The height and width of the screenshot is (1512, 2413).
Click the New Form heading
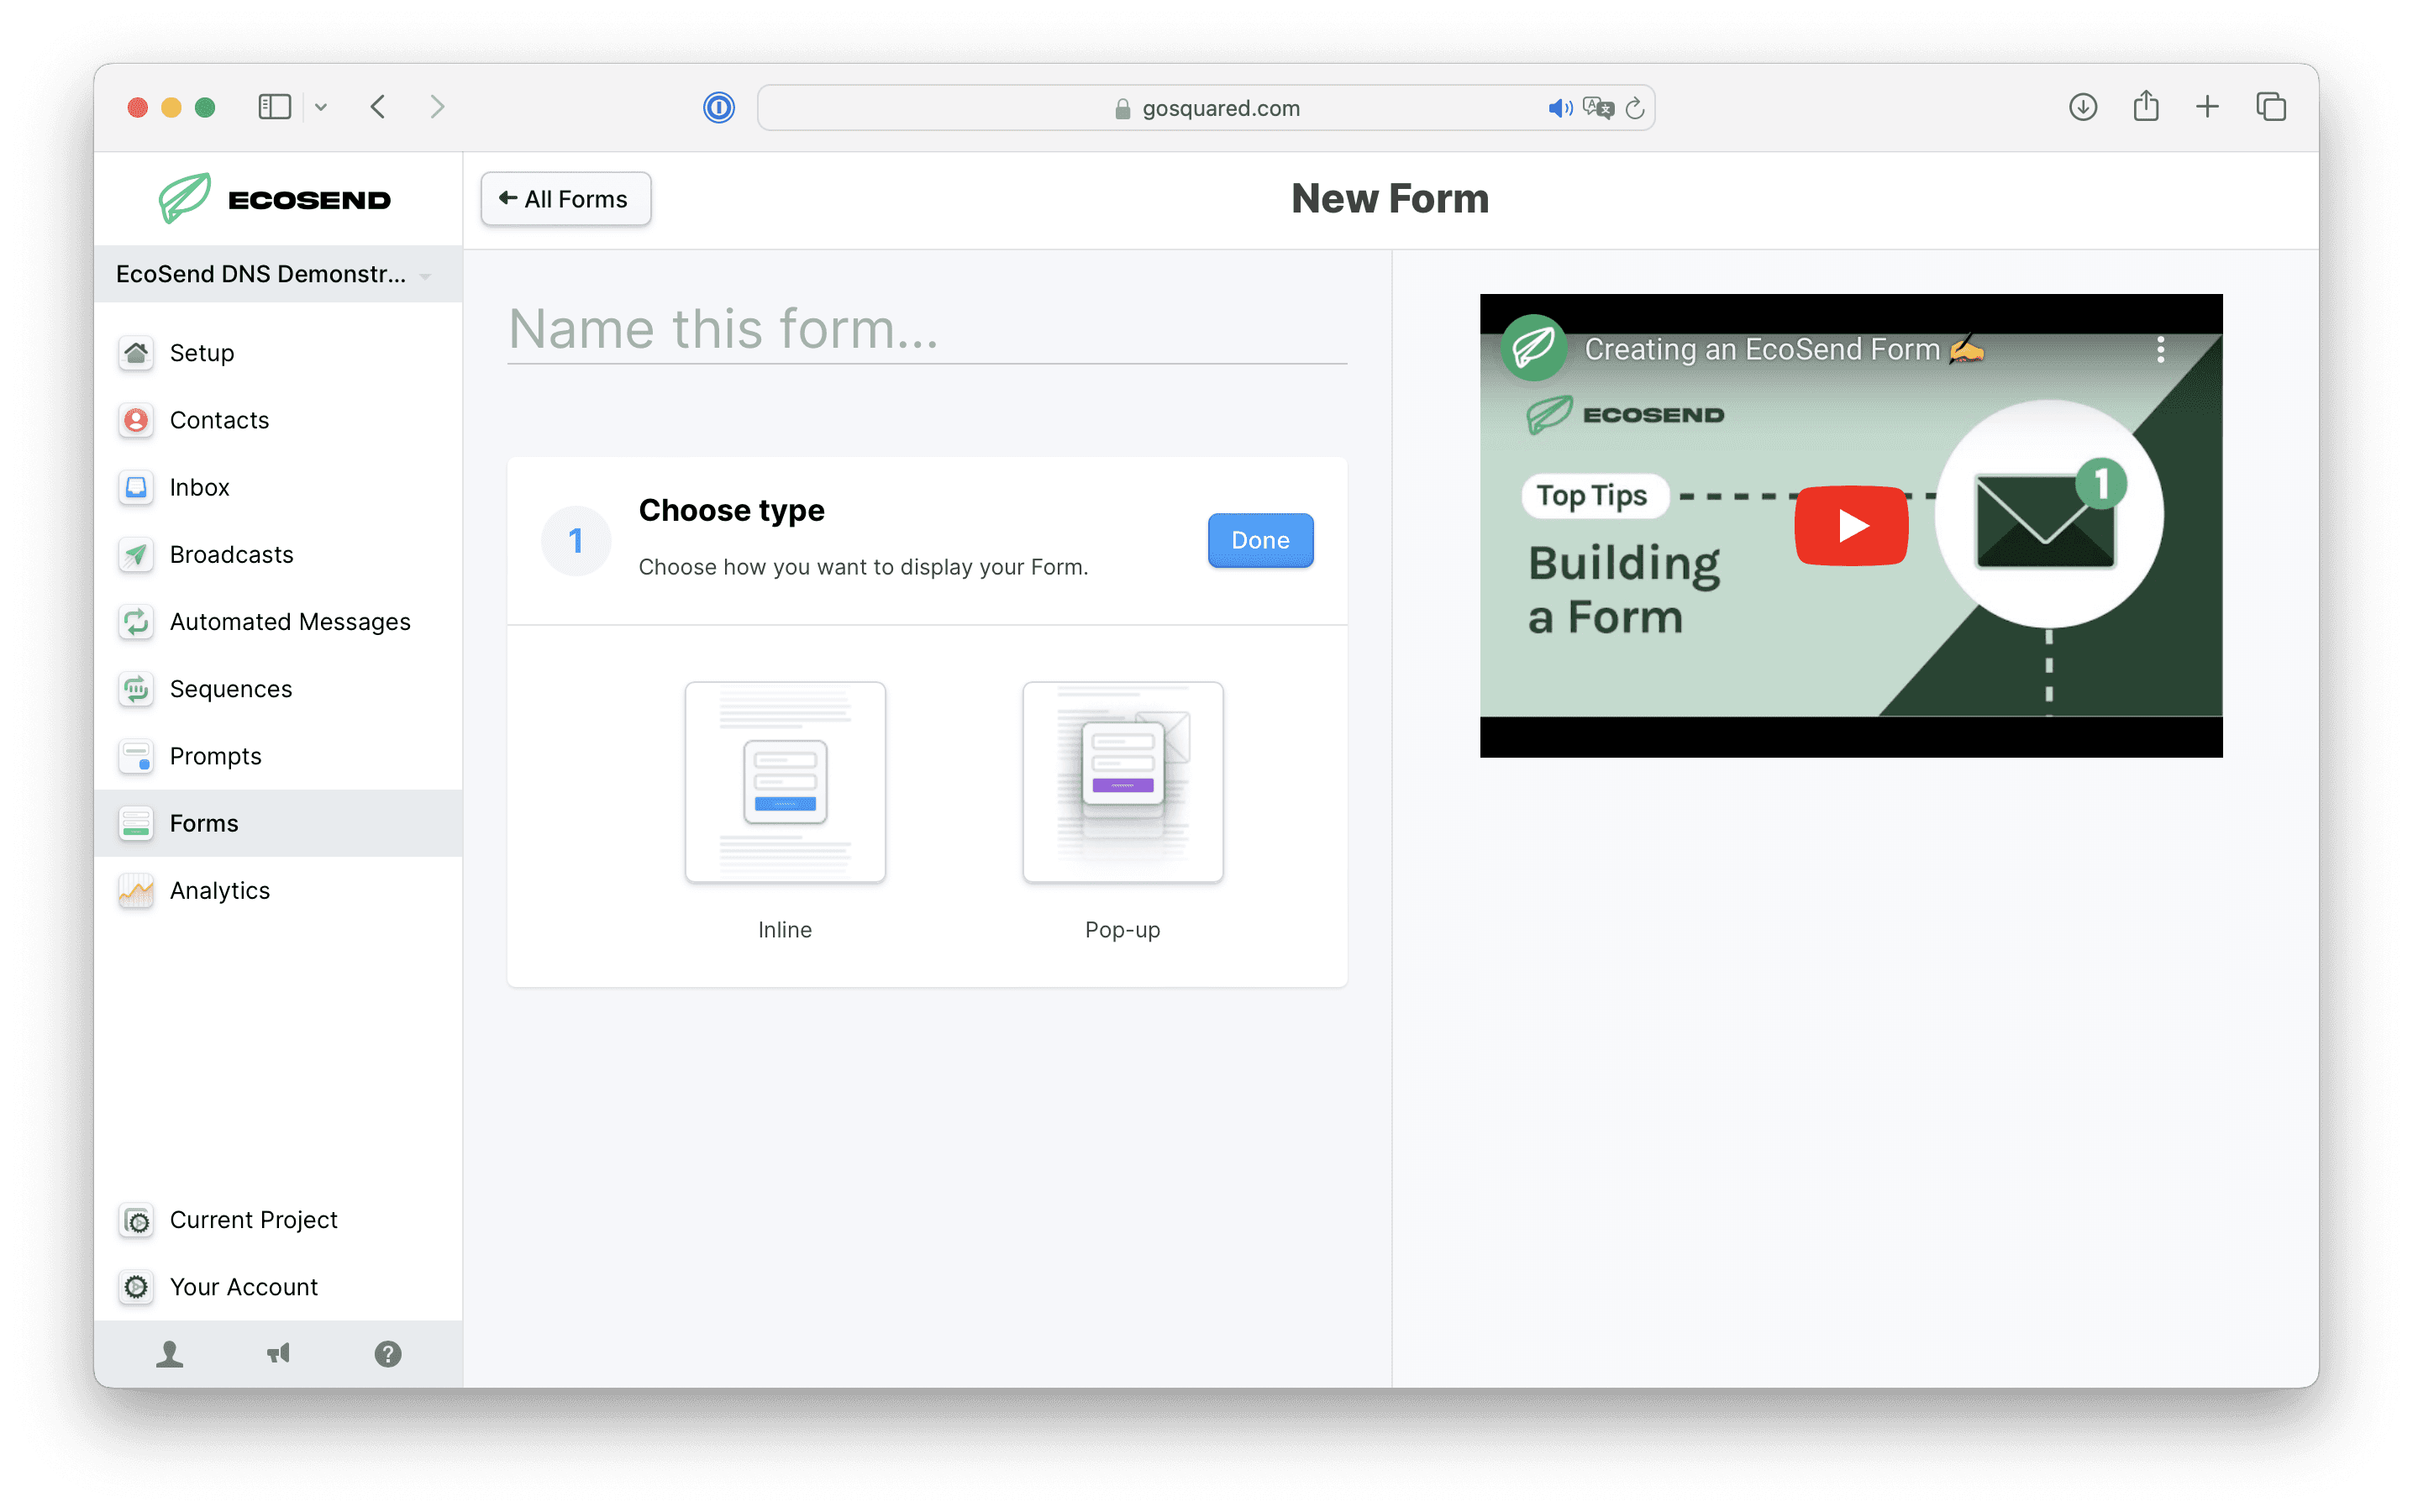(1389, 199)
